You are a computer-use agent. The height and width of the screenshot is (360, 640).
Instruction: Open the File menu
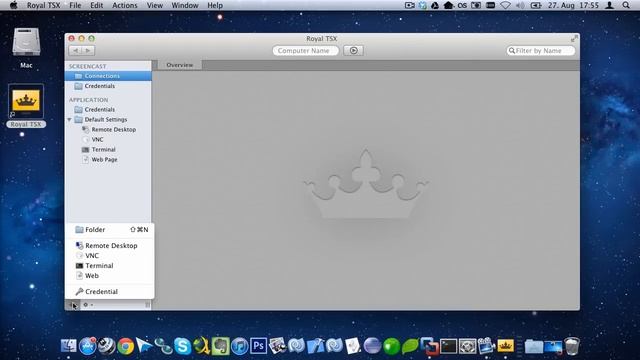click(x=75, y=5)
